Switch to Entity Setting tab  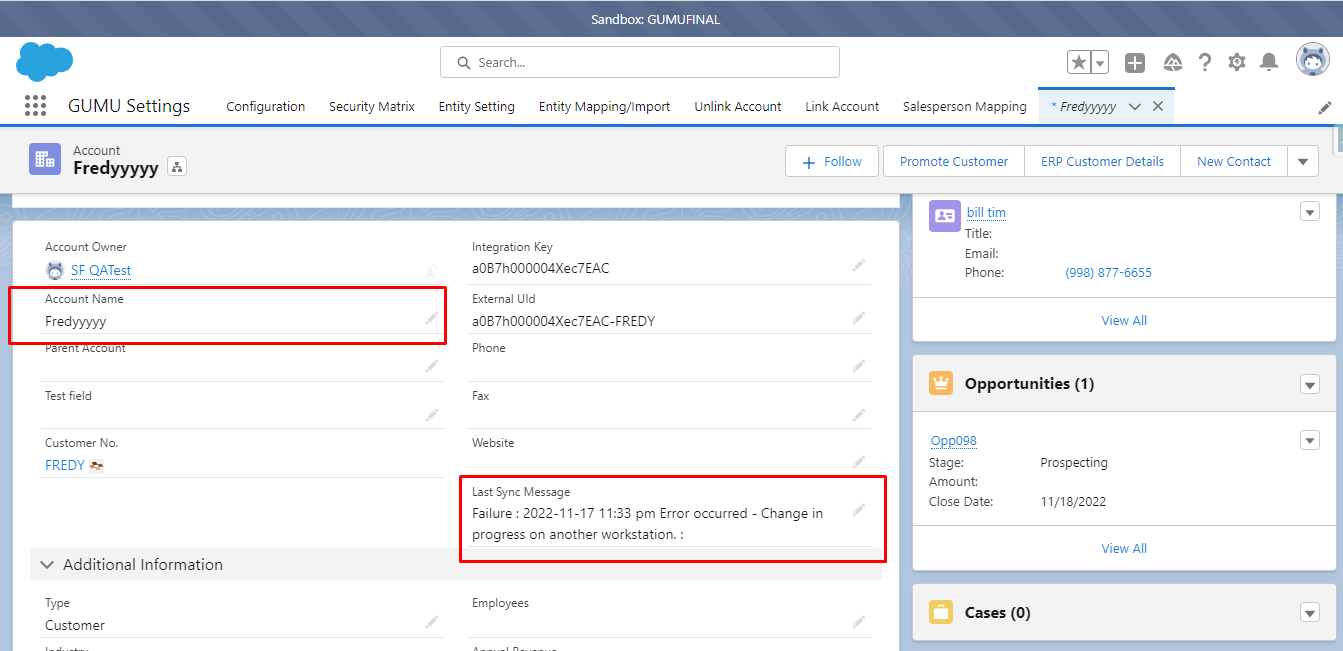(x=477, y=107)
